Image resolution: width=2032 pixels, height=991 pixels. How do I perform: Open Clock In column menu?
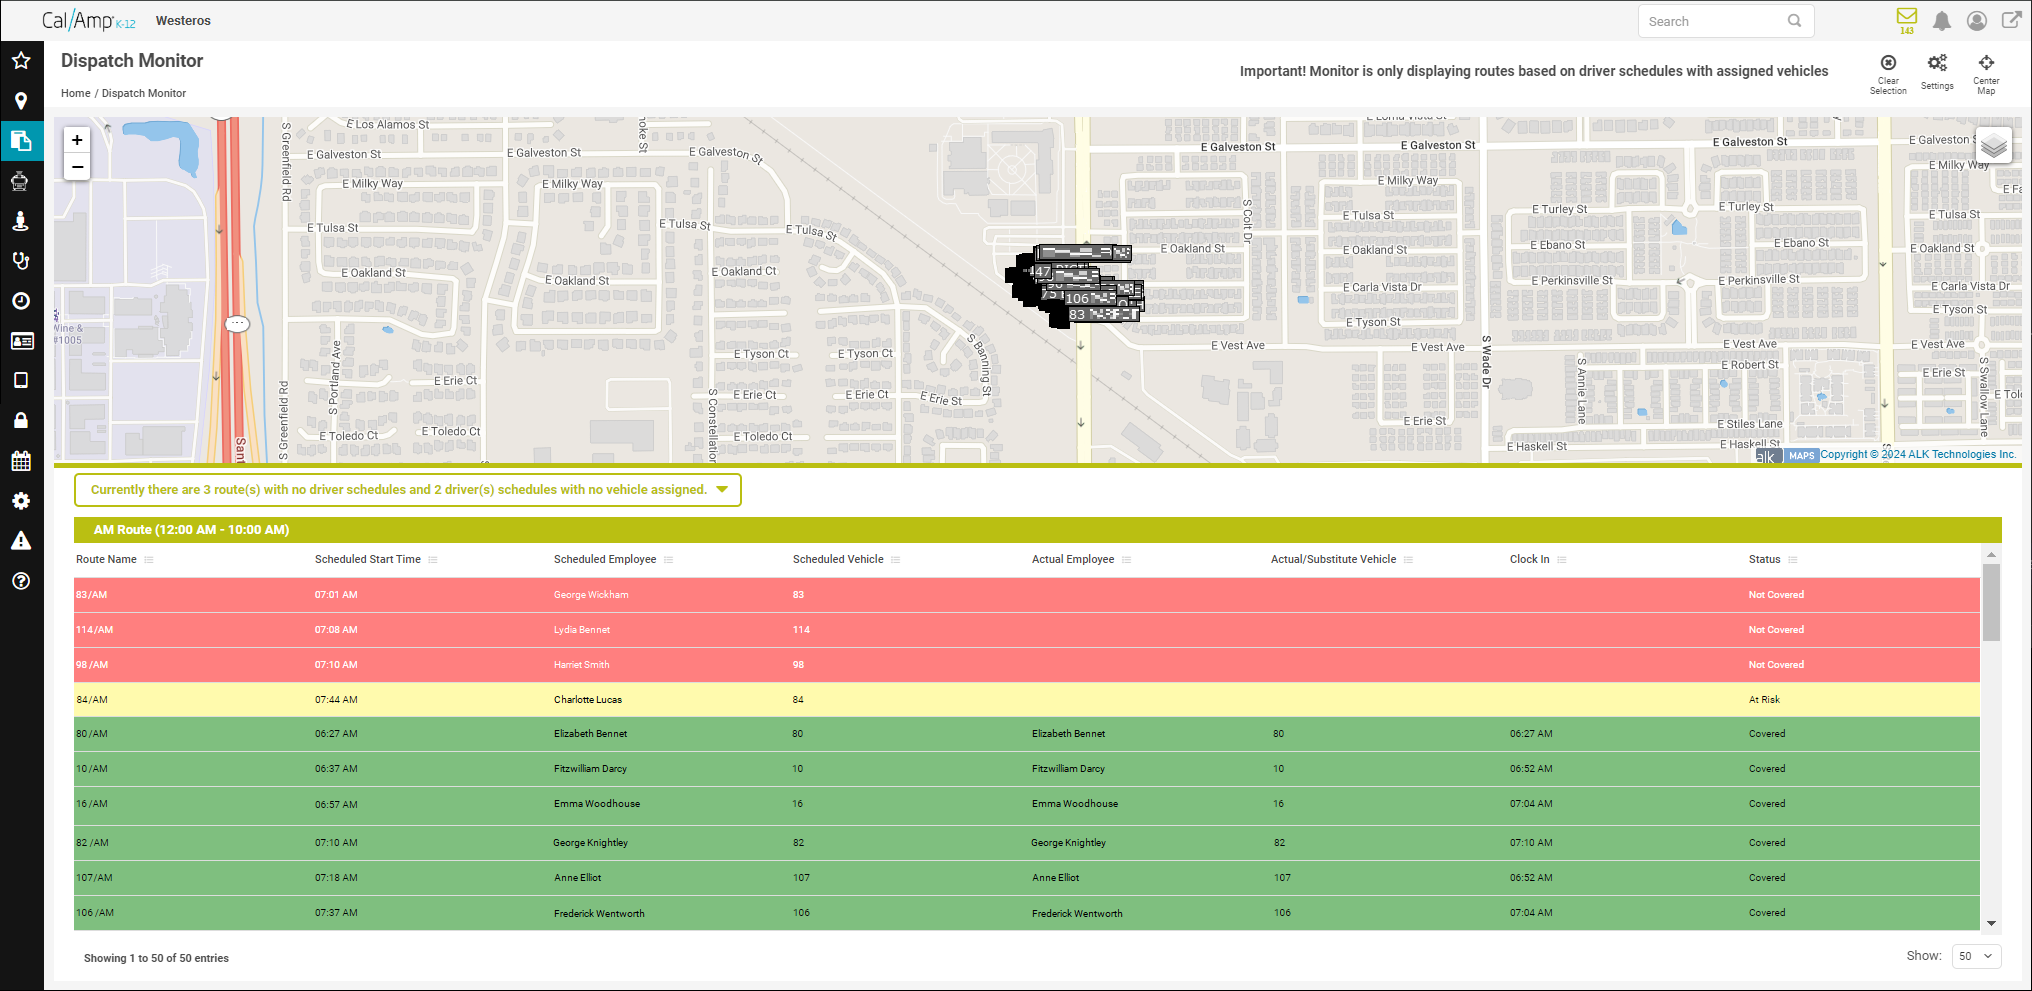coord(1562,560)
